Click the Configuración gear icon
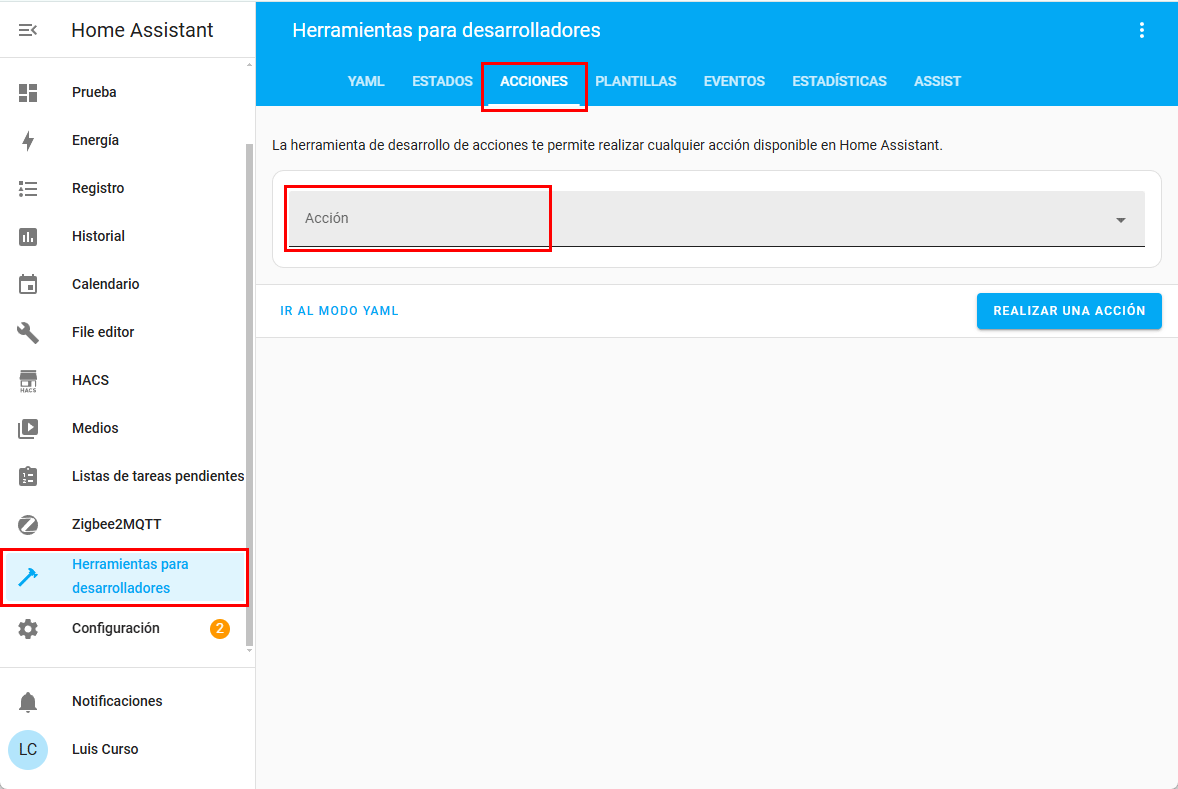 pos(28,629)
